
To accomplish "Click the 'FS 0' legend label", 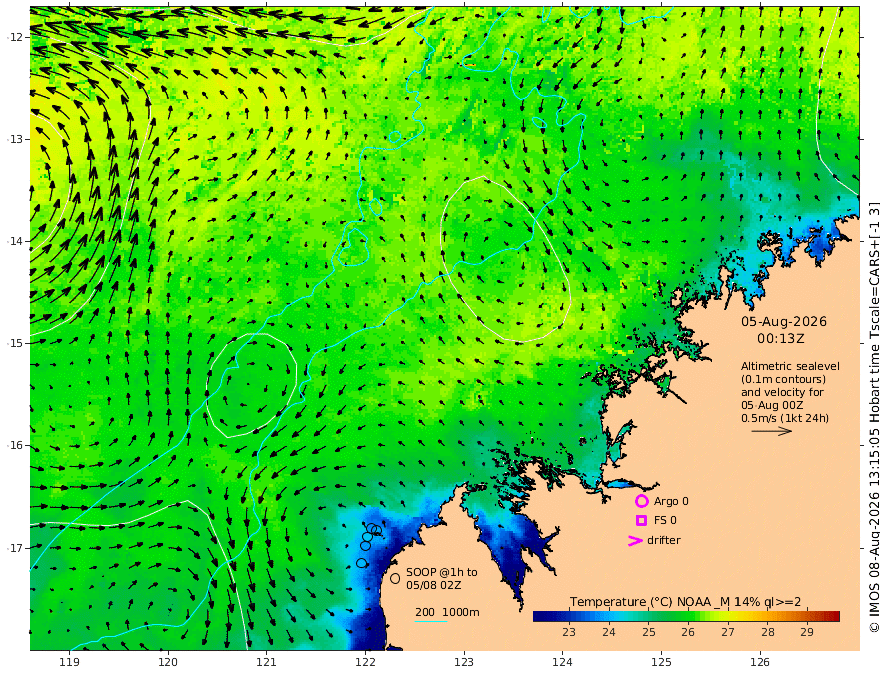I will pos(665,521).
